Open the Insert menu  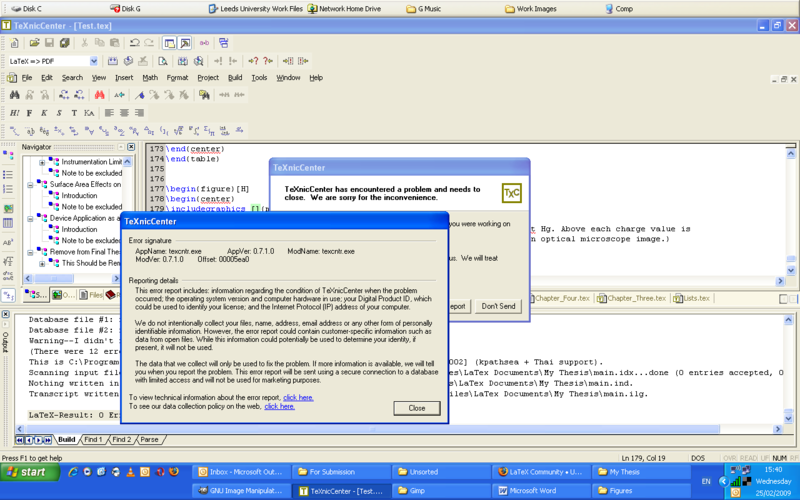click(x=124, y=78)
